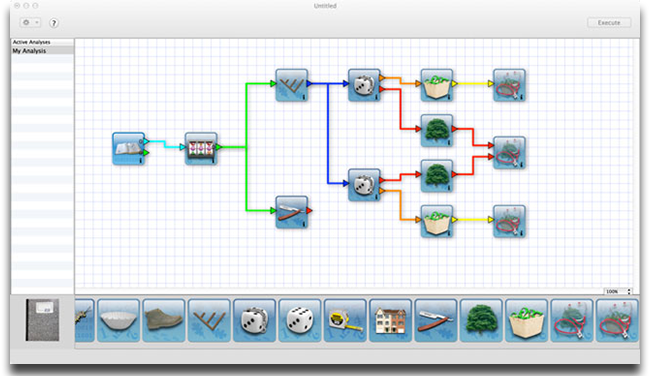
Task: Choose the chained dice tool in palette
Action: pyautogui.click(x=254, y=320)
